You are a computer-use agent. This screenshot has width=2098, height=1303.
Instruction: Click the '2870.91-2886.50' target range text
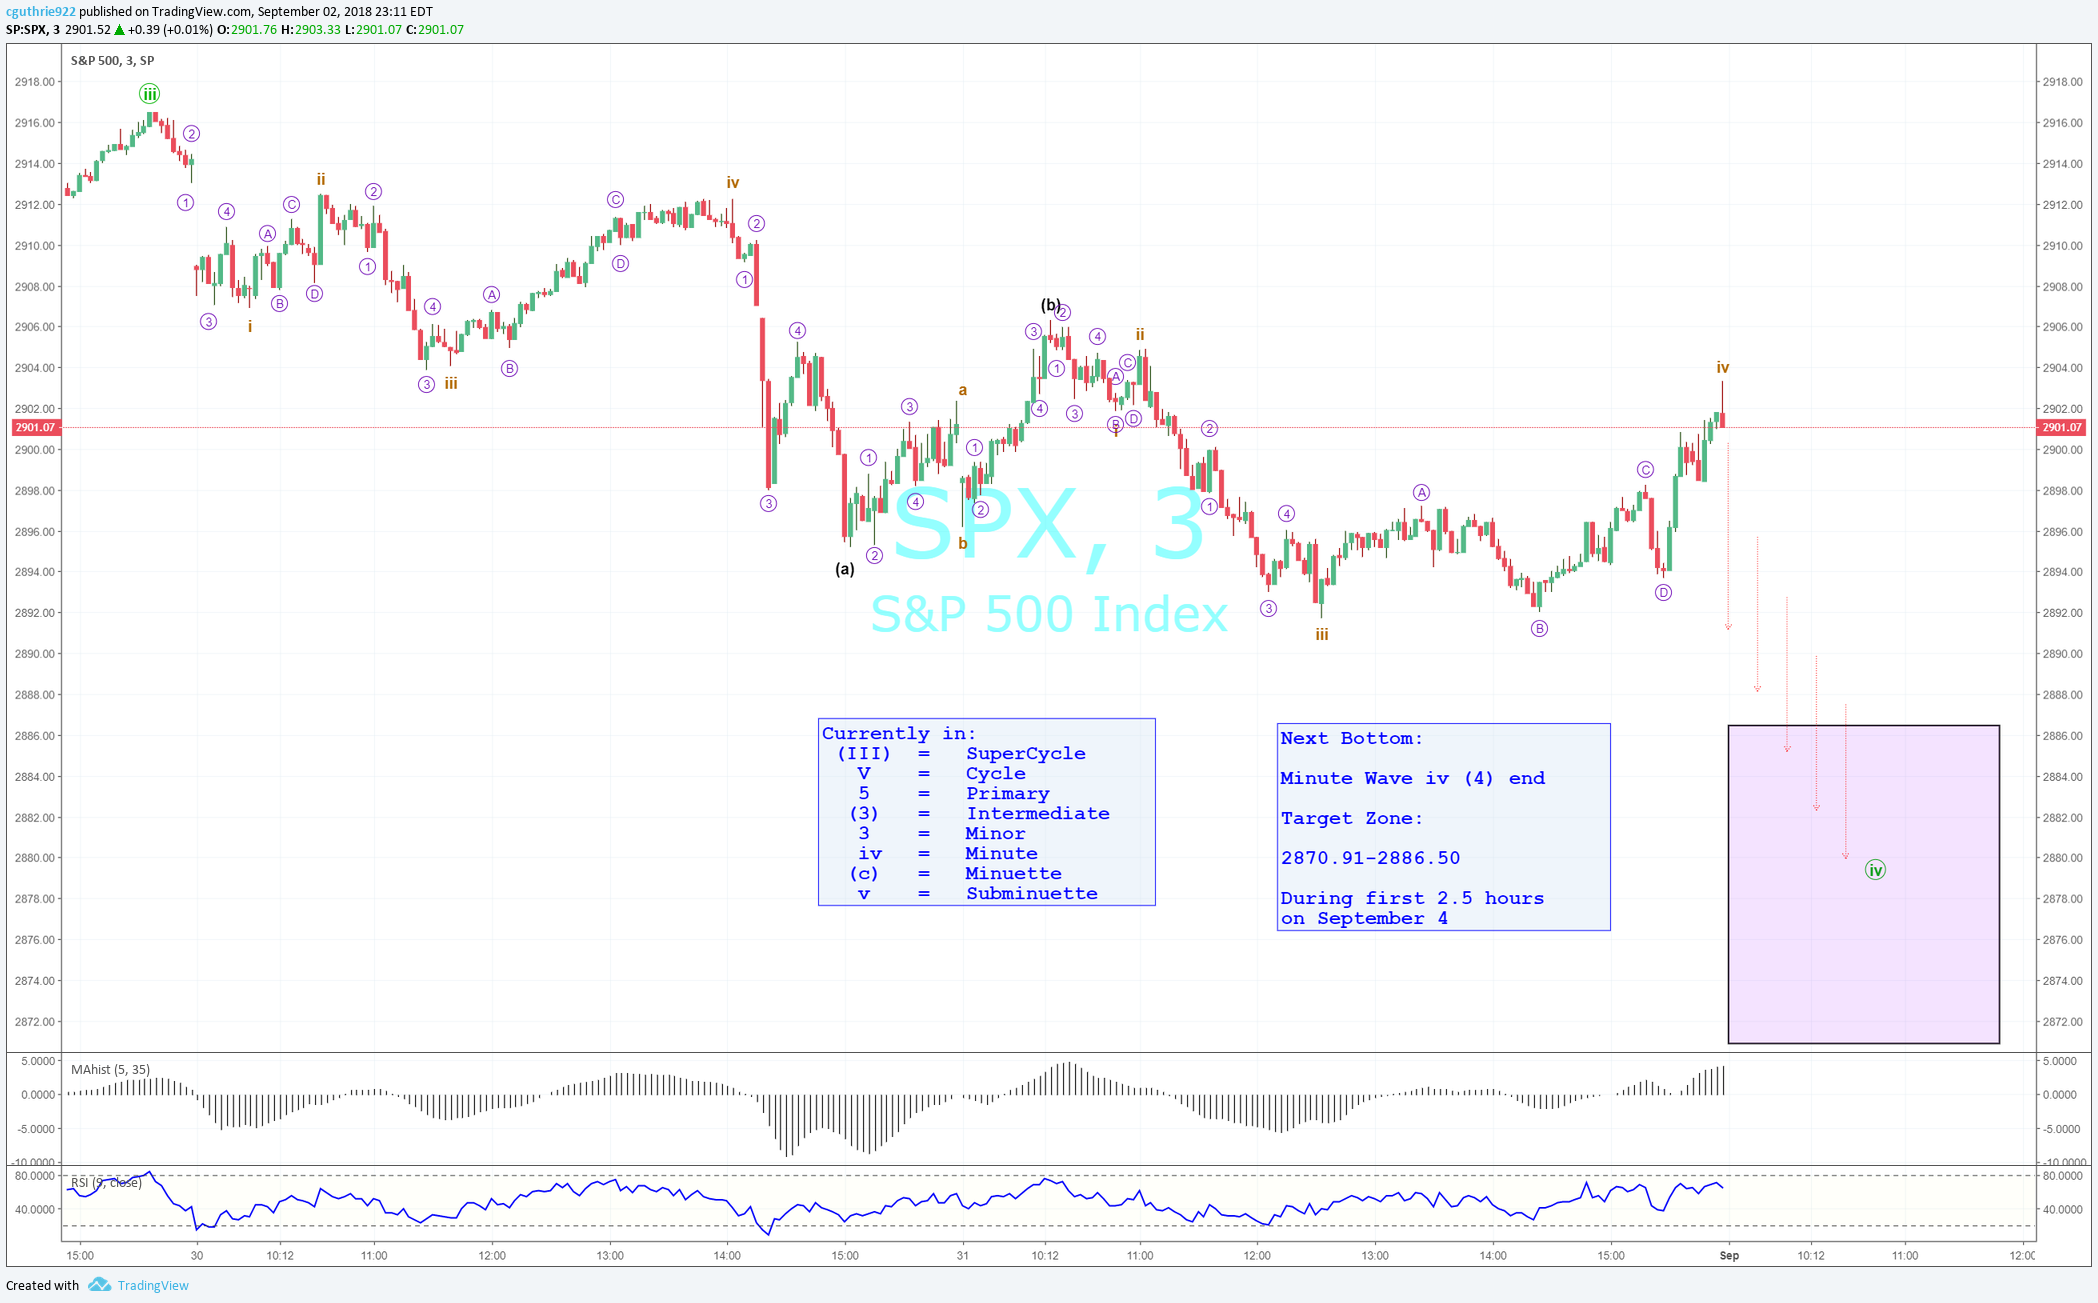tap(1370, 858)
